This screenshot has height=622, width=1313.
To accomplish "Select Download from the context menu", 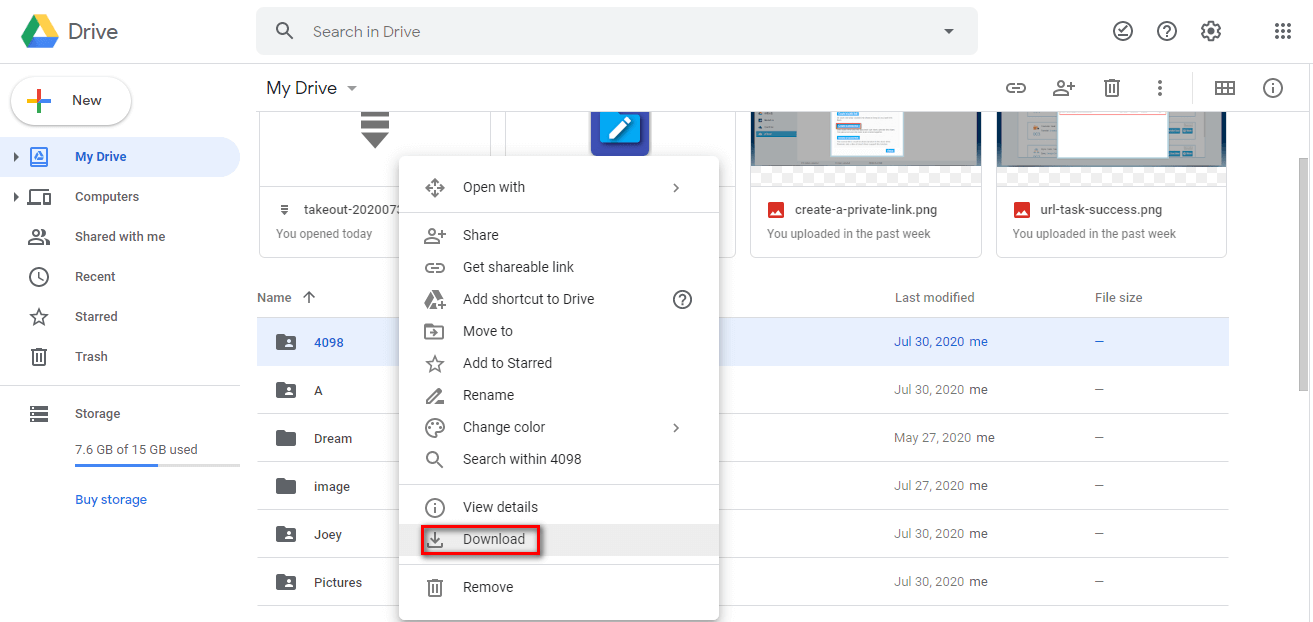I will pyautogui.click(x=493, y=539).
